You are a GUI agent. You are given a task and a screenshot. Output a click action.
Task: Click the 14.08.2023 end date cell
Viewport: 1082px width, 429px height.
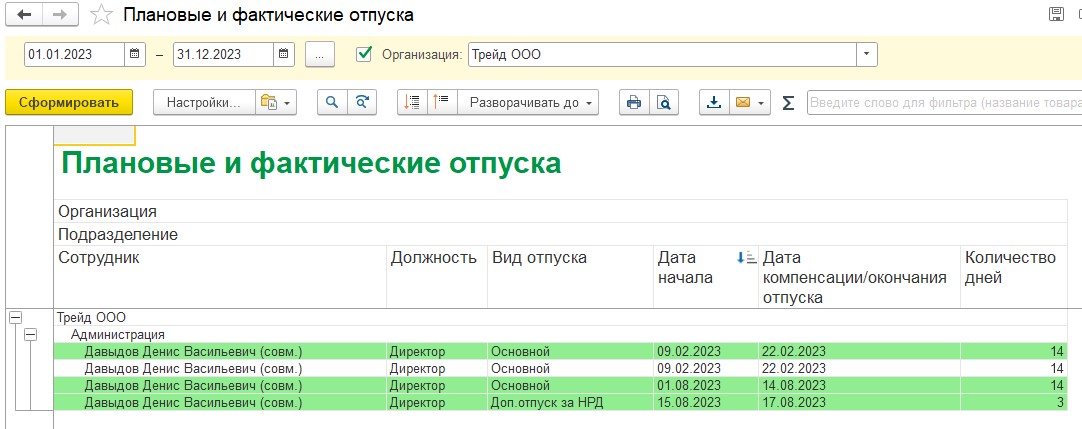(858, 386)
